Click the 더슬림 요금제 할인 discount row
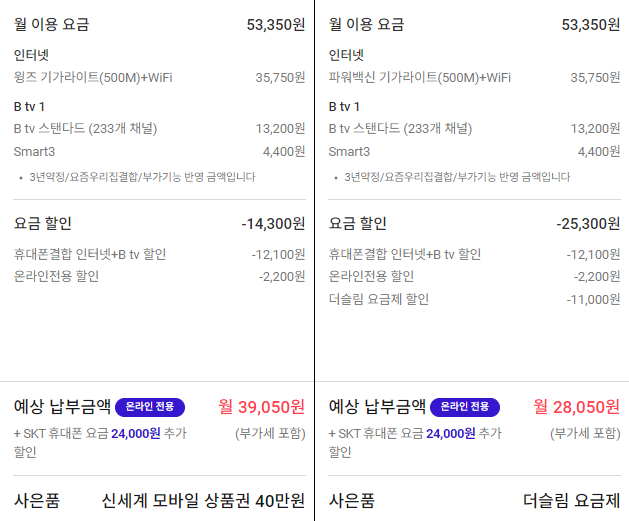This screenshot has height=521, width=629. click(x=379, y=299)
